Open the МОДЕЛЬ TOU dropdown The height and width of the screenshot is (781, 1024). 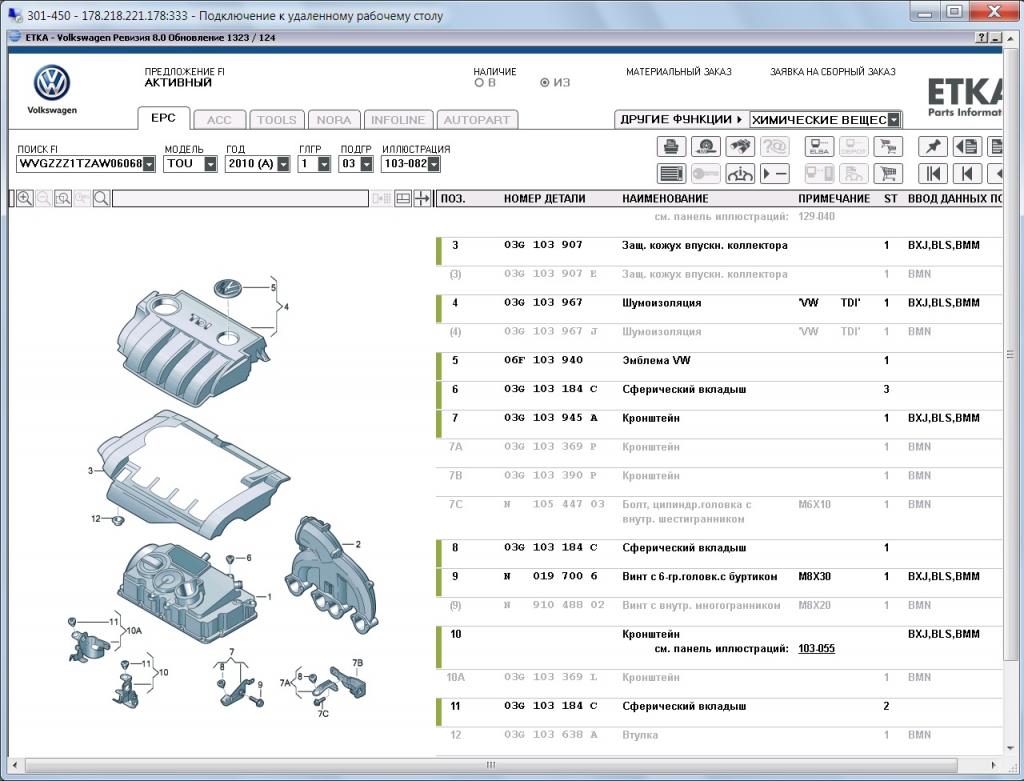(x=210, y=164)
